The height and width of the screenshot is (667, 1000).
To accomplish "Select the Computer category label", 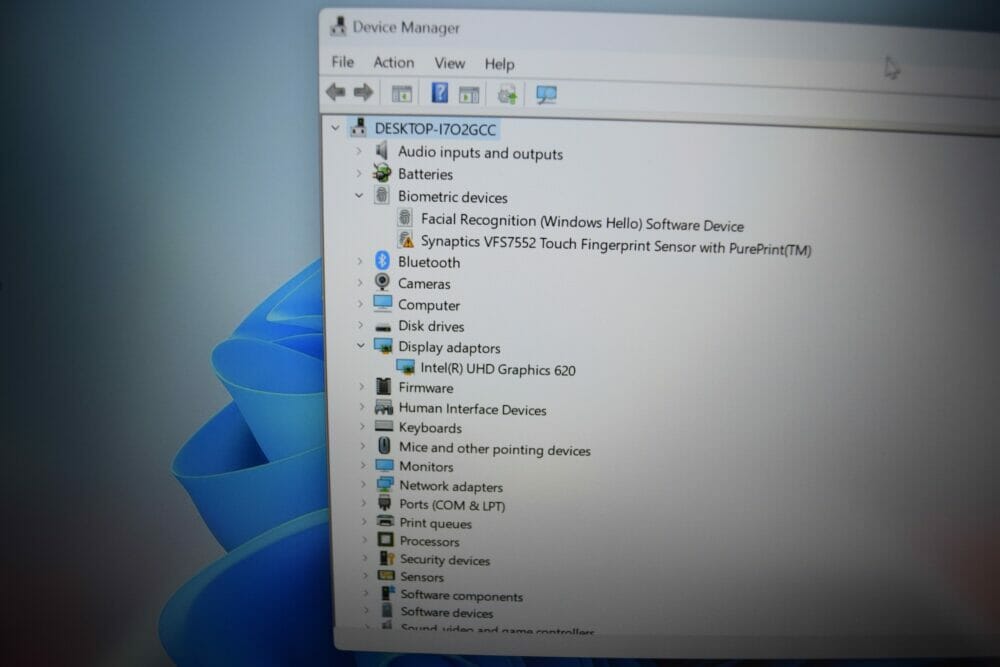I will (x=429, y=305).
